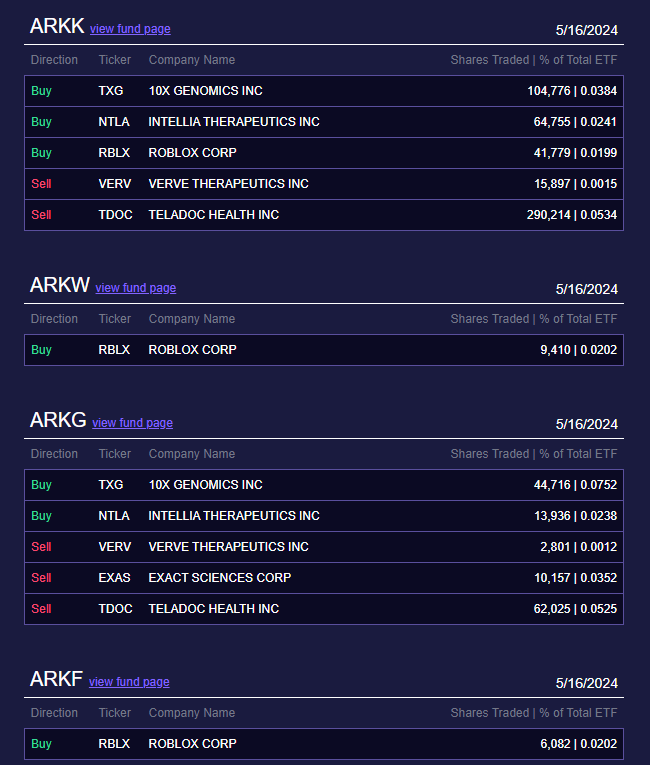Click ARKW Ticker column header
The width and height of the screenshot is (650, 765).
pos(115,319)
